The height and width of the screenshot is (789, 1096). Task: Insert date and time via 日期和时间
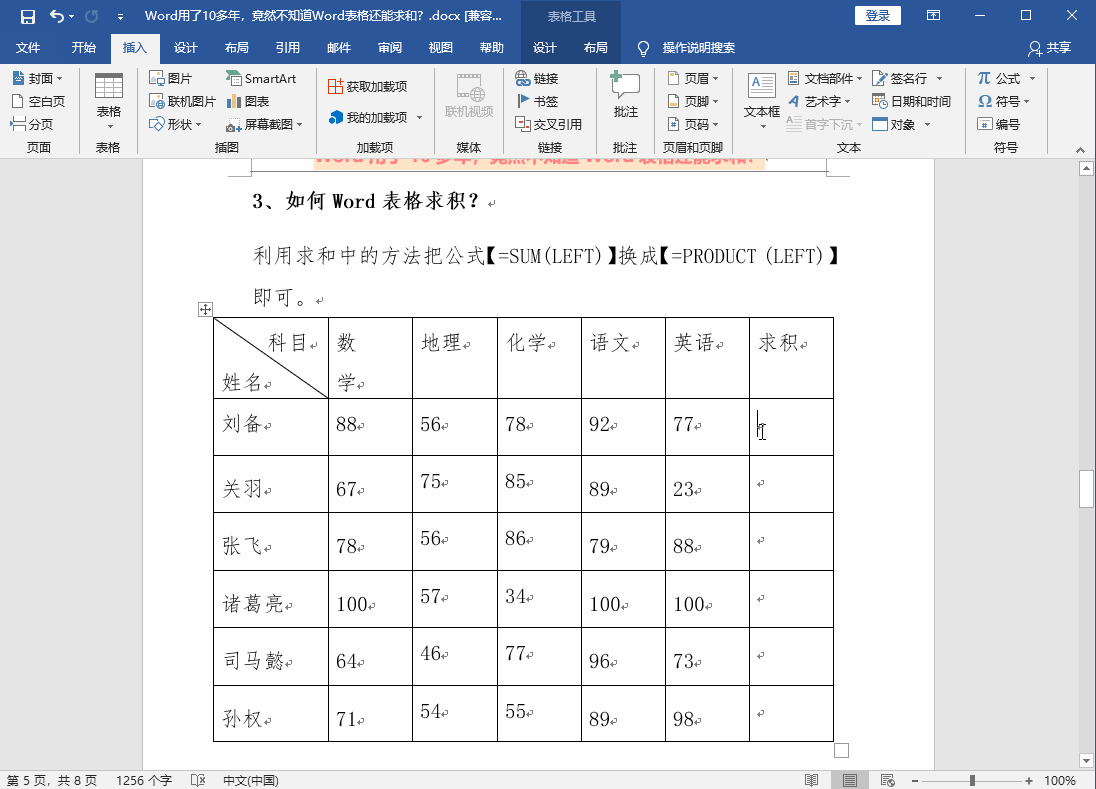point(910,100)
